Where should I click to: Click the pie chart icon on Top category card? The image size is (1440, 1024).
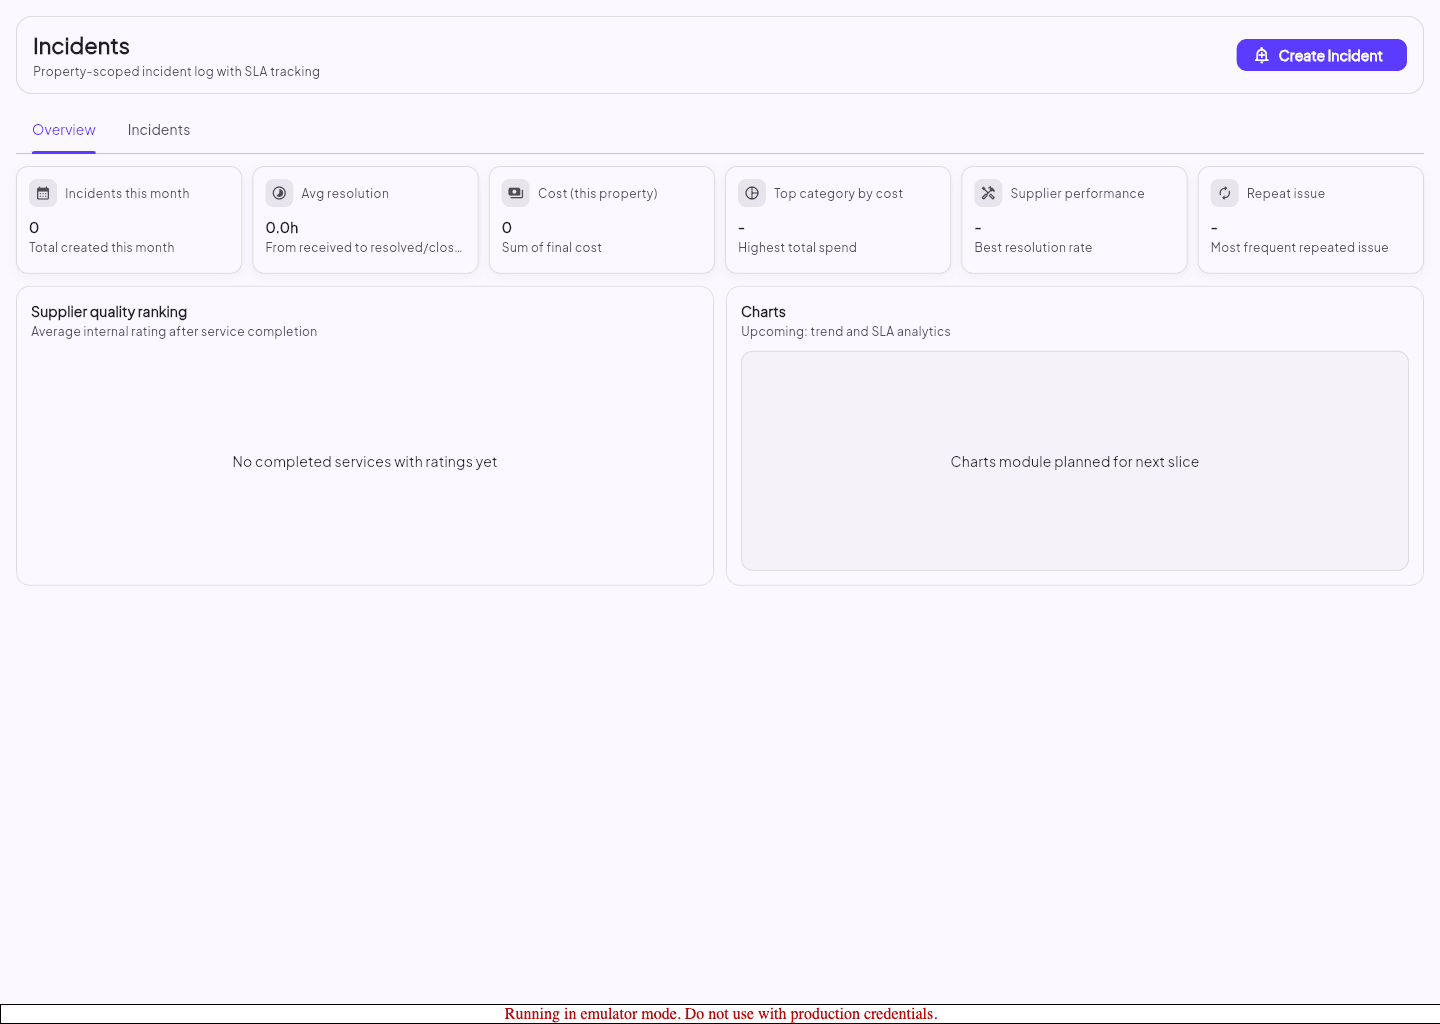(x=752, y=192)
